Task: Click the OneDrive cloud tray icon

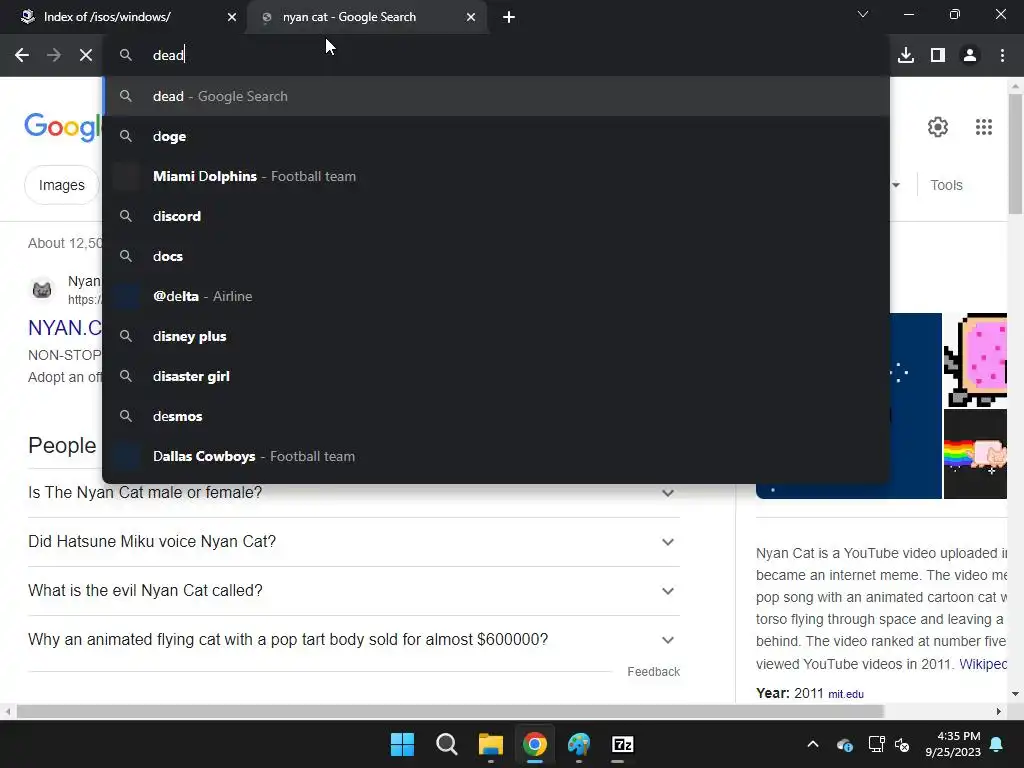Action: [x=844, y=744]
